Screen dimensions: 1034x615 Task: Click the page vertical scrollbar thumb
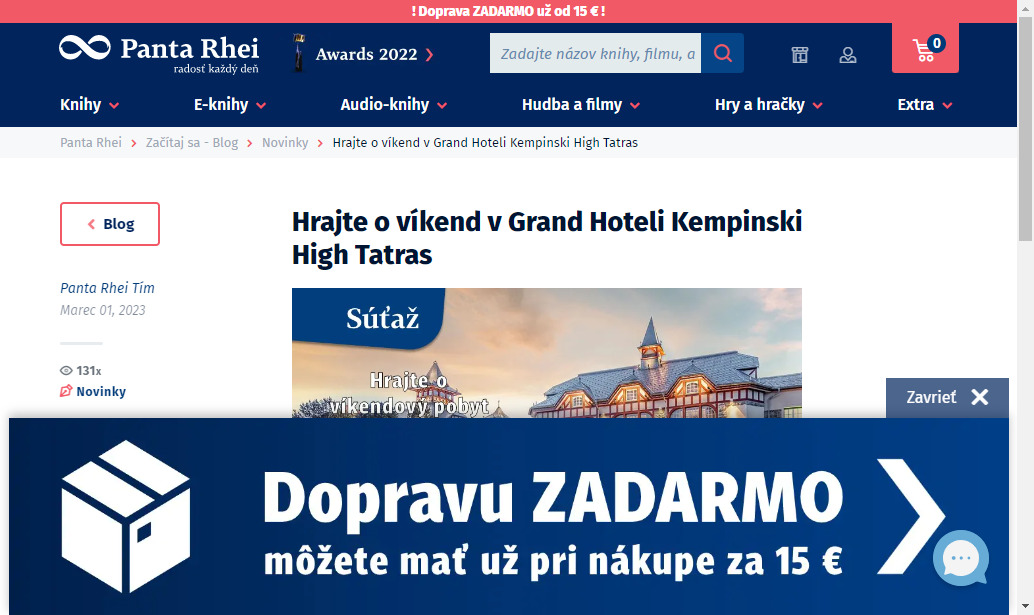(x=1025, y=129)
